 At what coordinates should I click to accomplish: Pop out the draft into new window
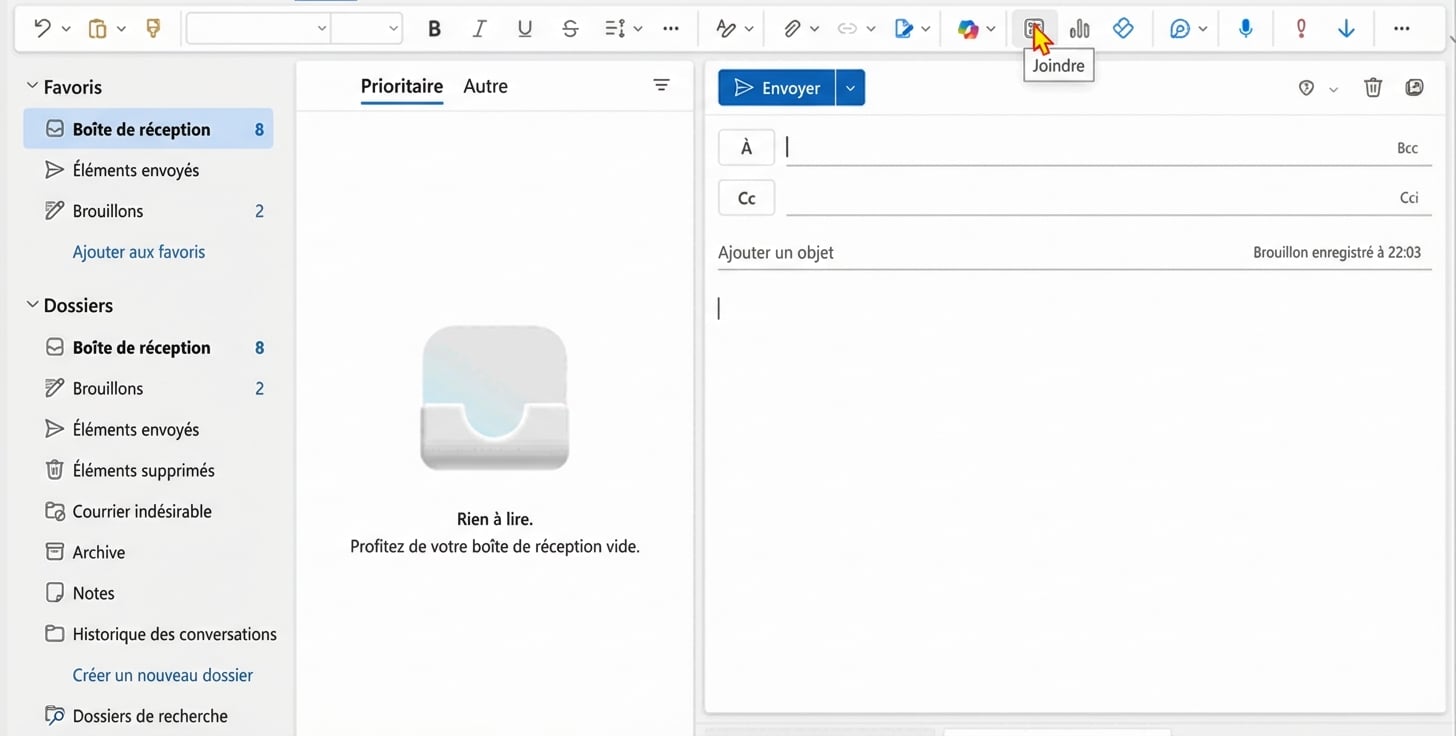pos(1414,88)
